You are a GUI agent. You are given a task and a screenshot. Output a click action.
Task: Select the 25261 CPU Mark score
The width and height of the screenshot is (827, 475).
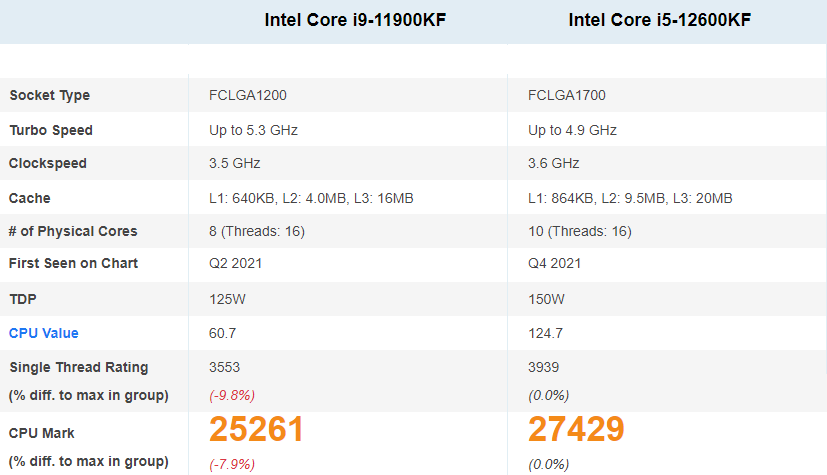coord(256,429)
